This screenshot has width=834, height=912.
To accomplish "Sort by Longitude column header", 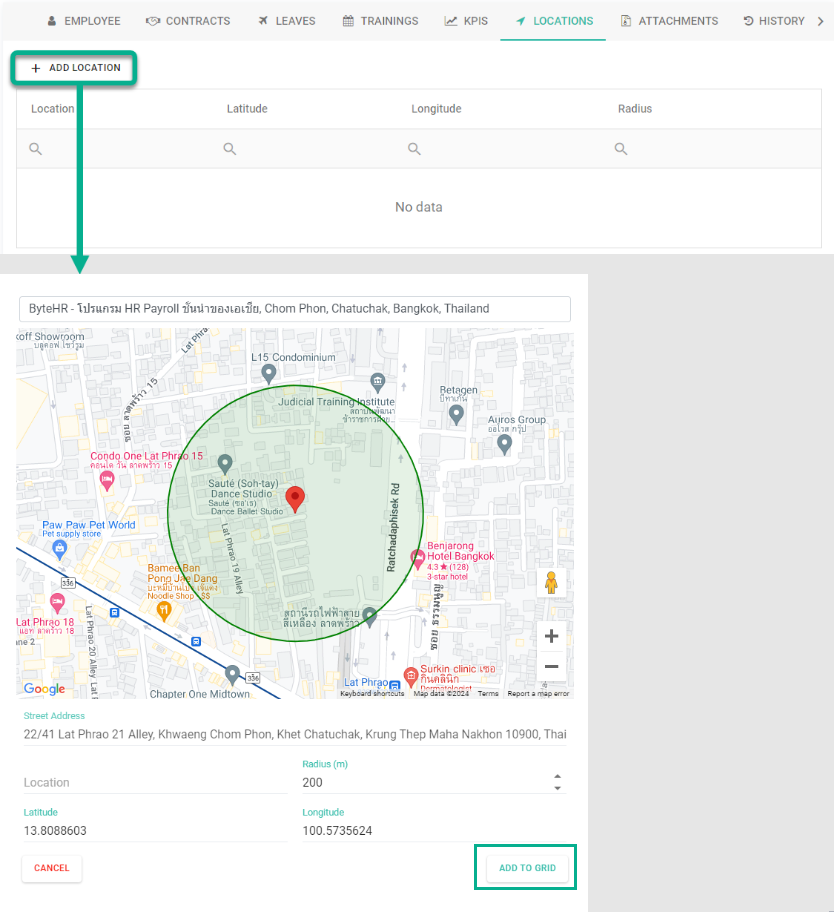I will [436, 109].
